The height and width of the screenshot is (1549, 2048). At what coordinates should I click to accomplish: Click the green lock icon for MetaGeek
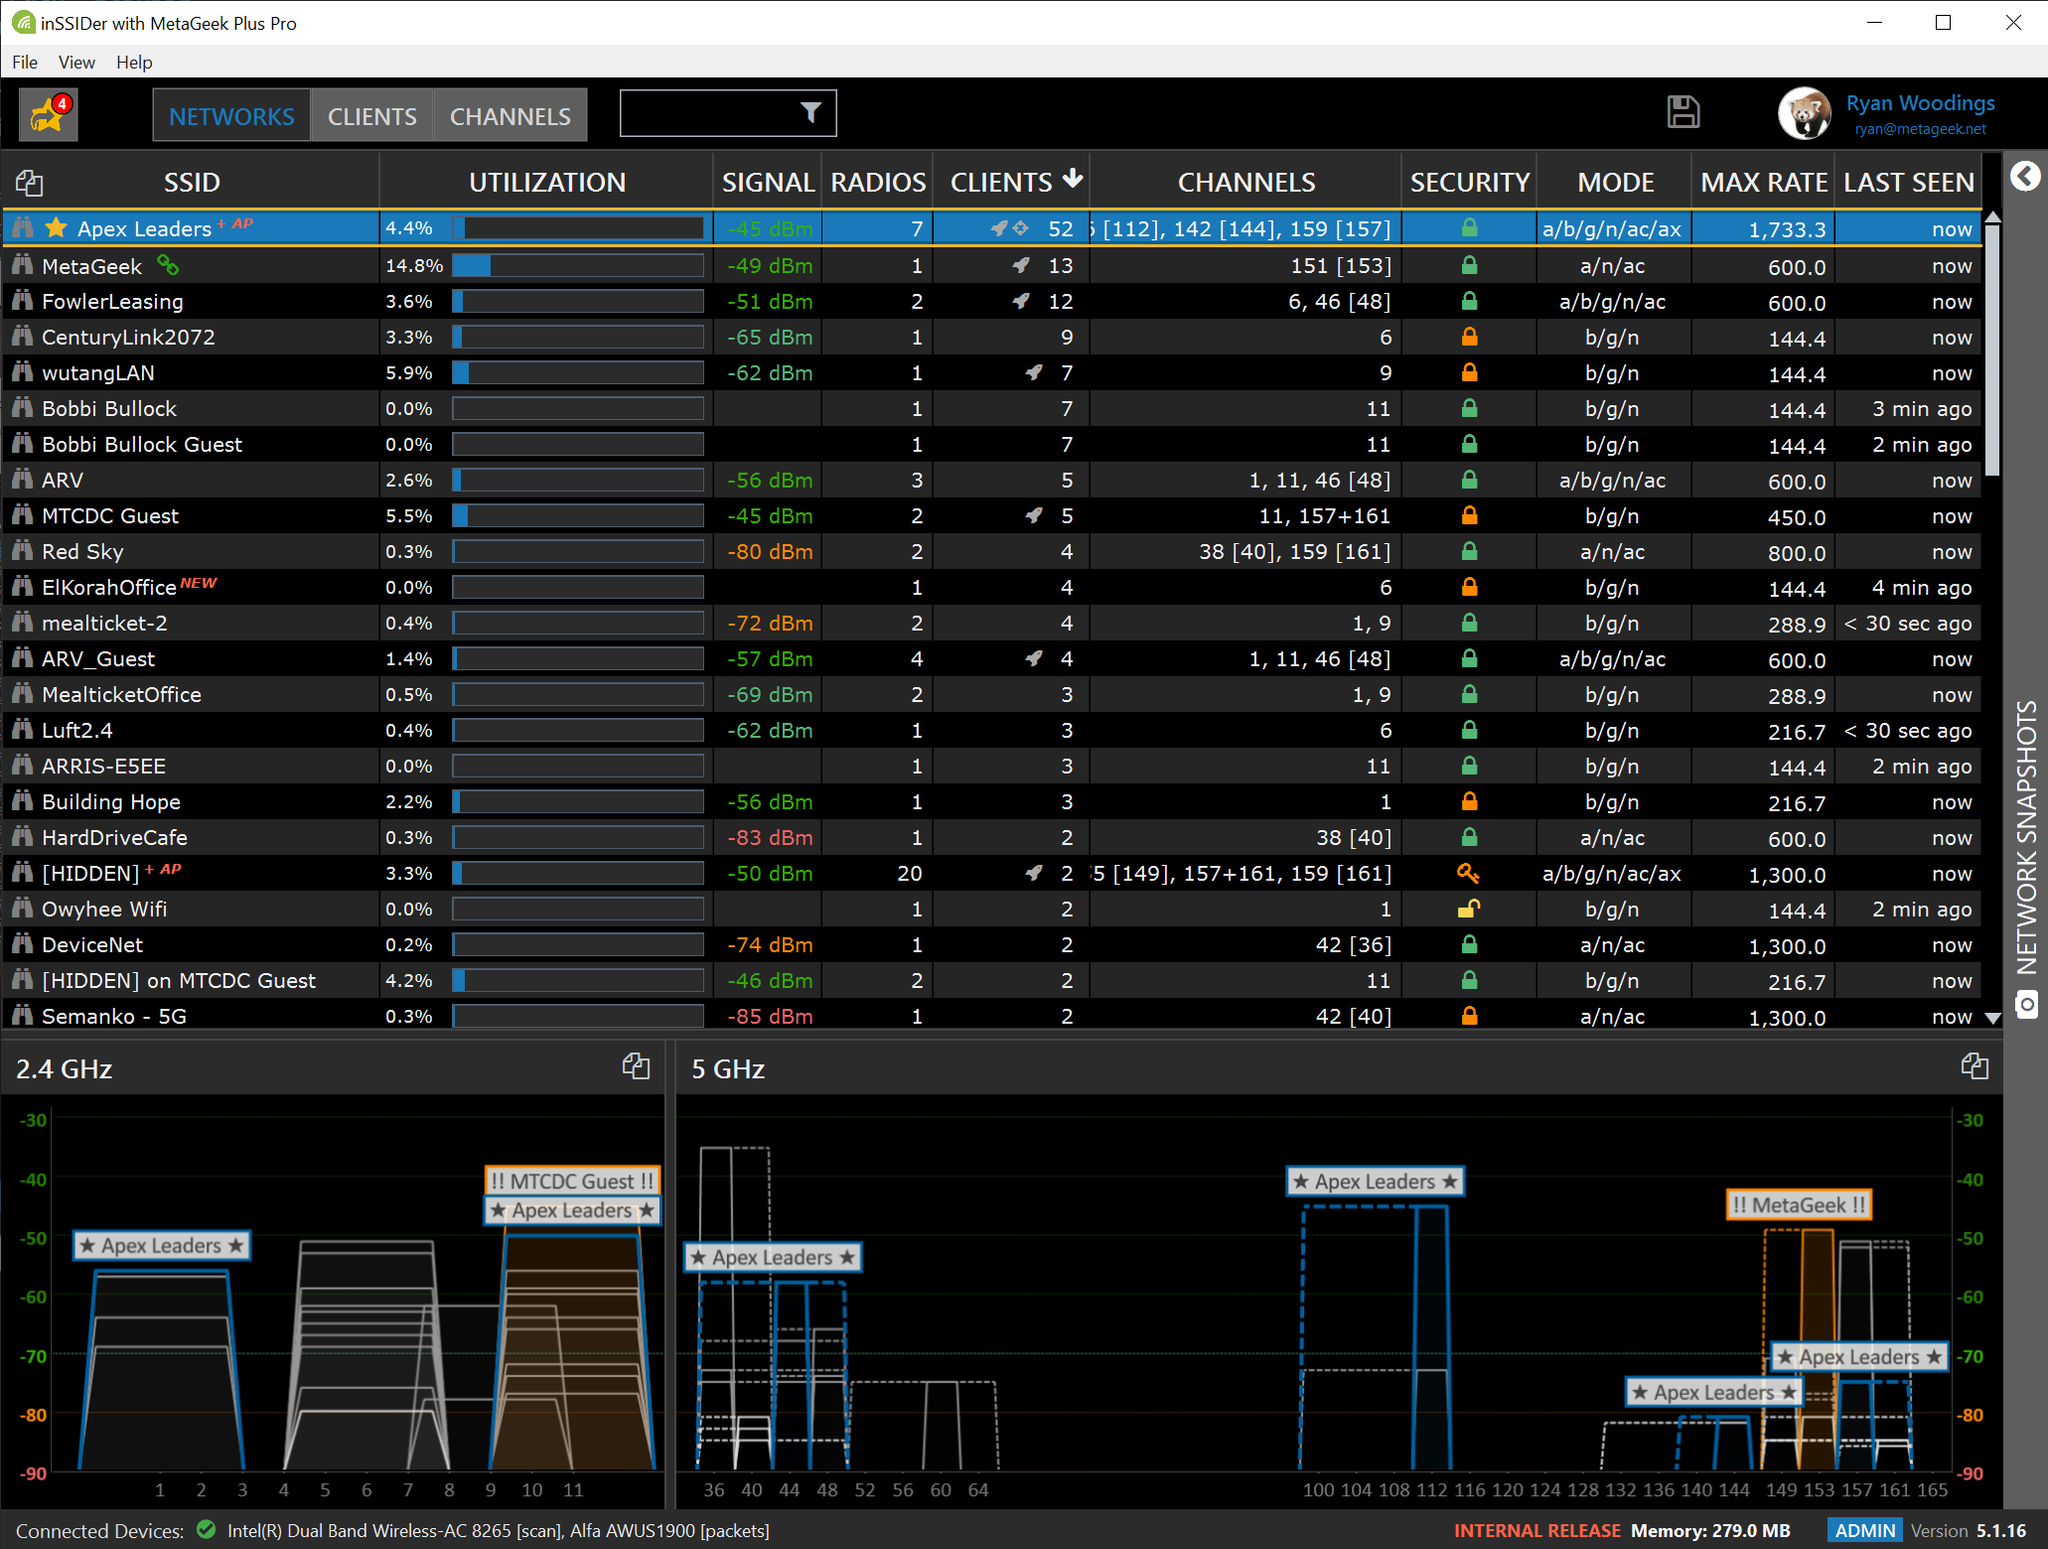(x=1469, y=265)
